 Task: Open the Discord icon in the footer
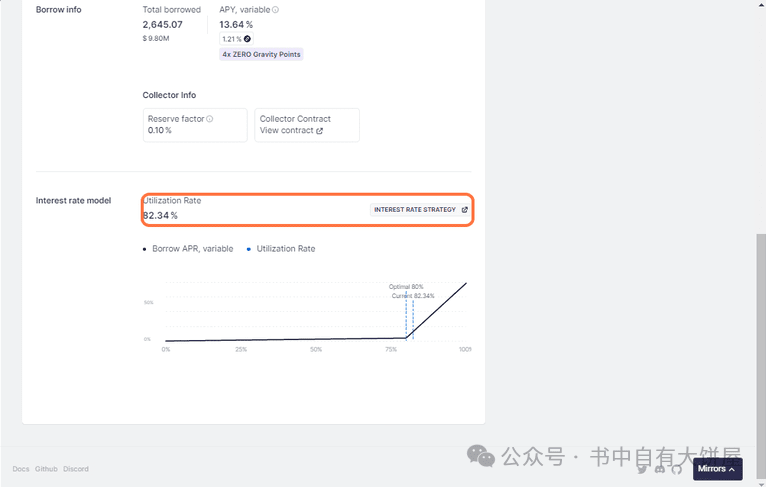660,469
